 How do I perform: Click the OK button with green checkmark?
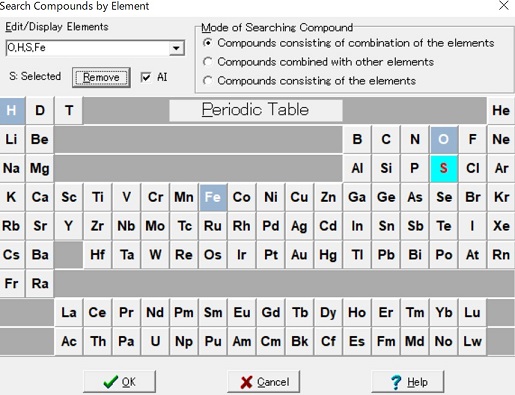pyautogui.click(x=119, y=381)
